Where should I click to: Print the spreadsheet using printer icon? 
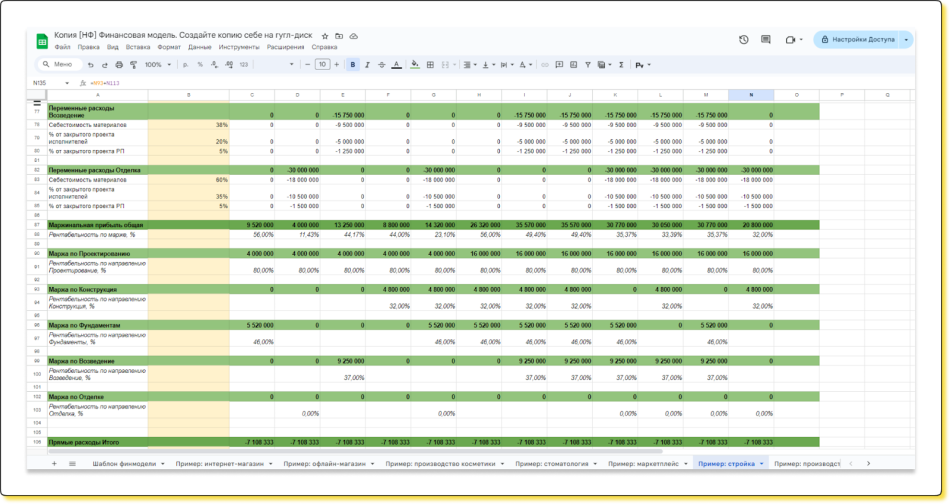(119, 65)
